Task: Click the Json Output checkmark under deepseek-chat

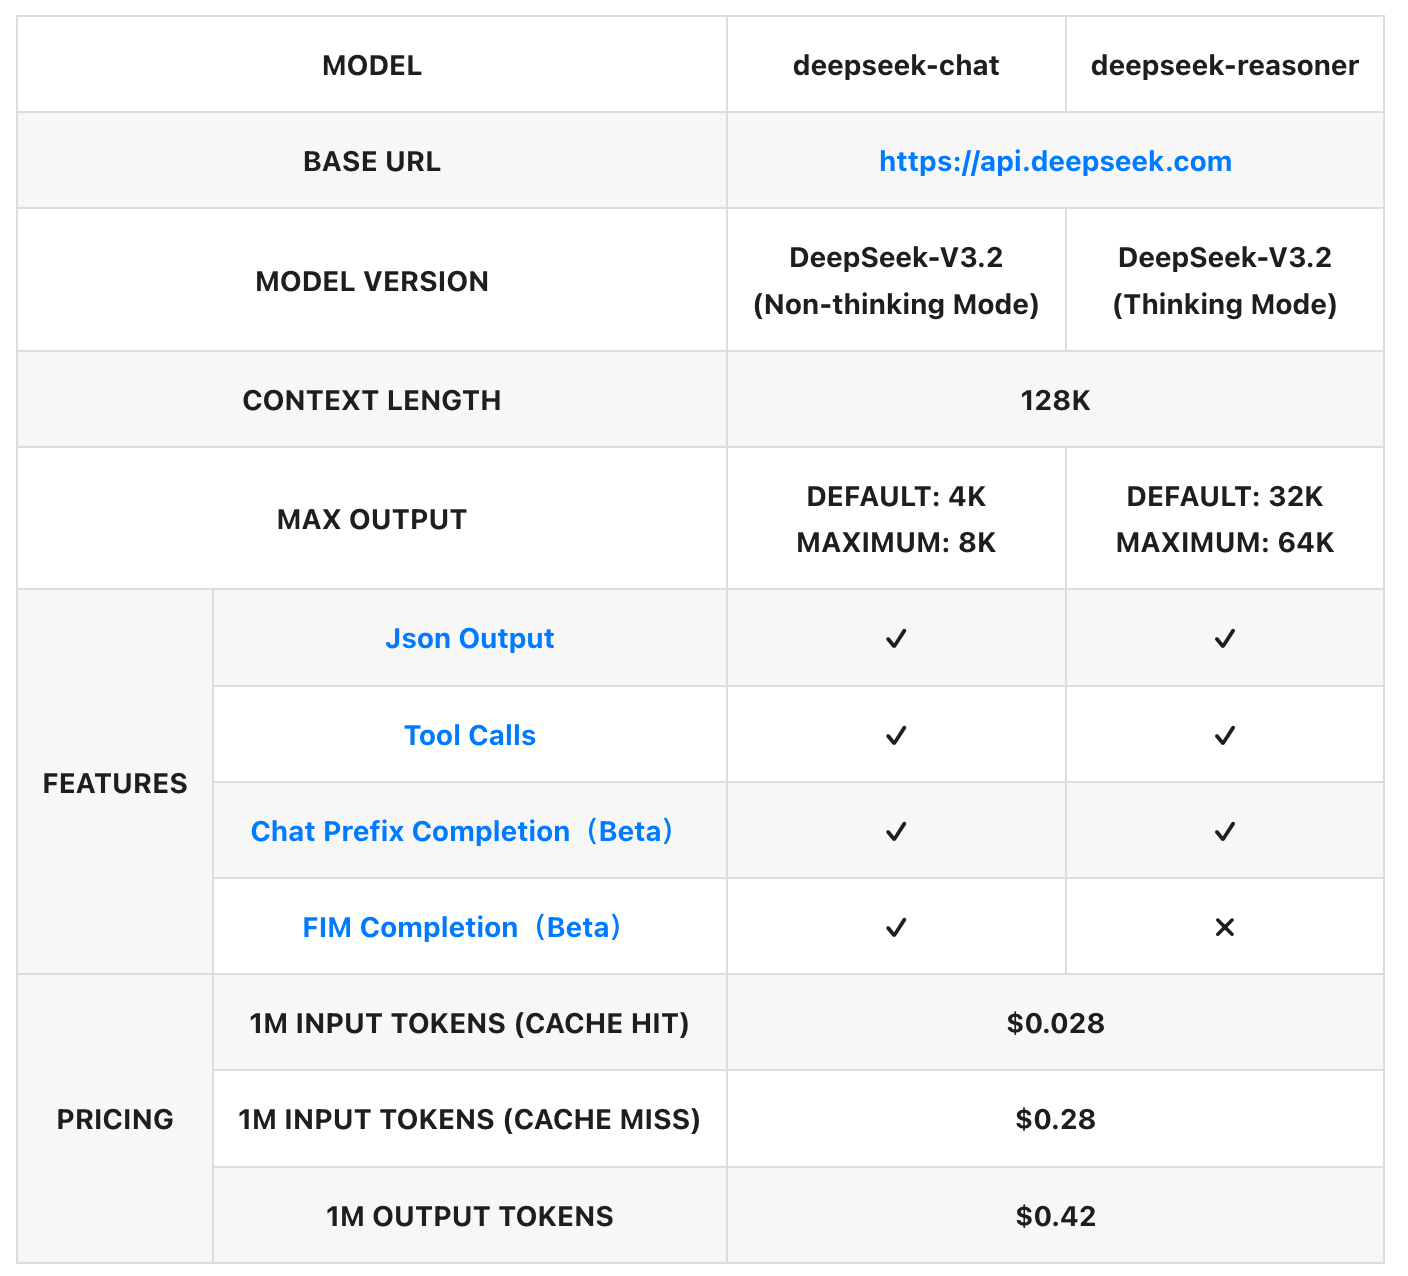Action: pyautogui.click(x=896, y=638)
